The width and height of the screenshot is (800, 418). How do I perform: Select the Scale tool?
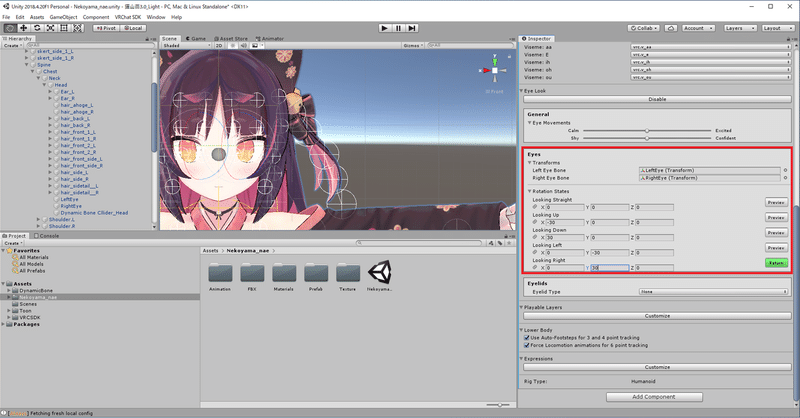click(x=51, y=28)
